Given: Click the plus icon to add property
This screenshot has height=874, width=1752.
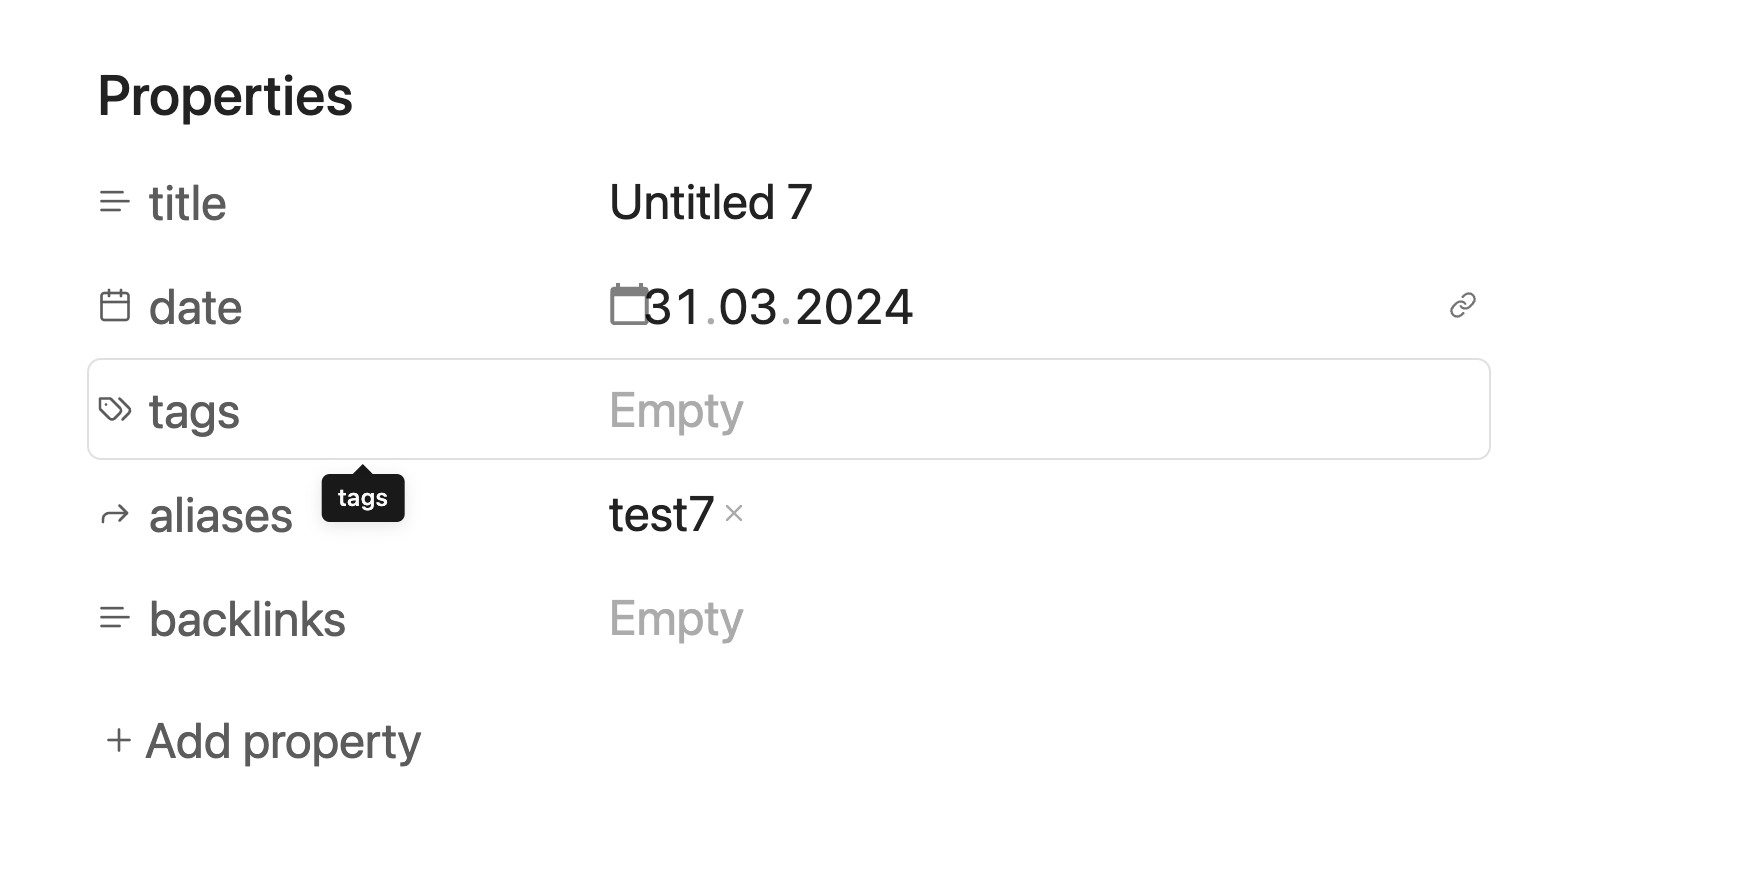Looking at the screenshot, I should point(118,740).
